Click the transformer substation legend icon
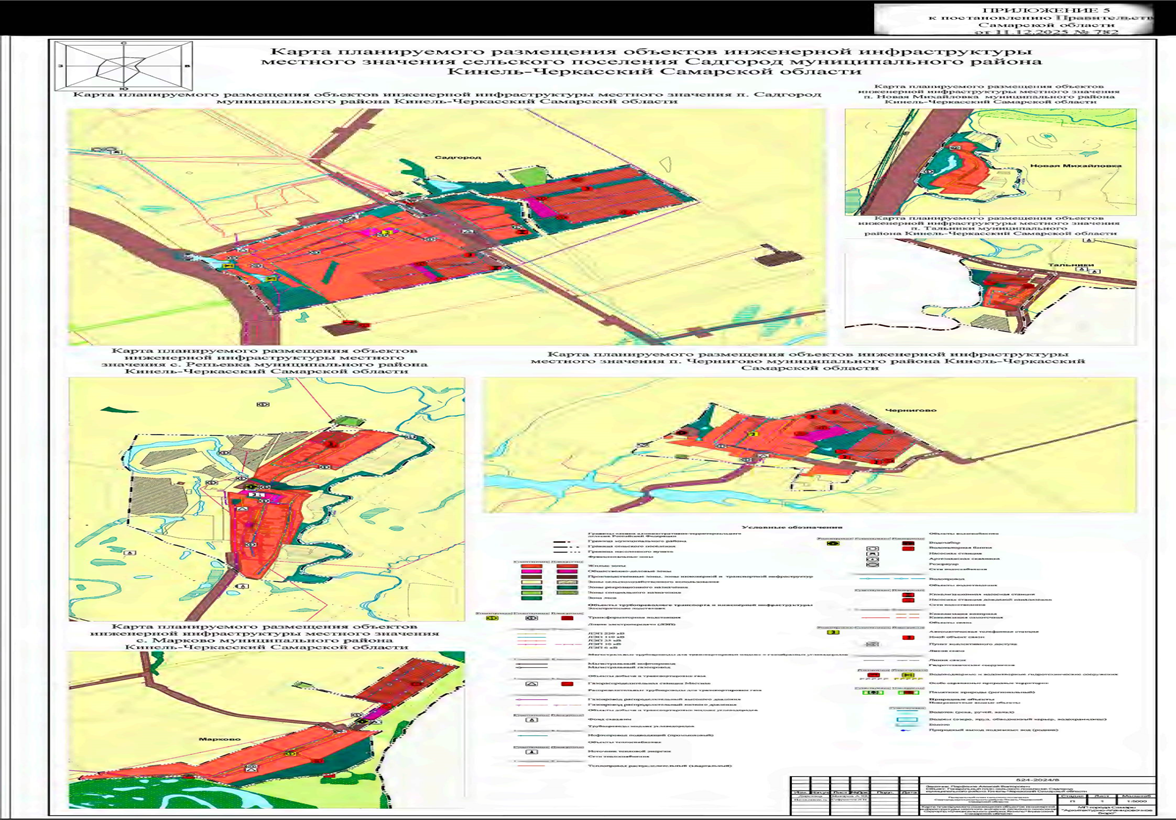The height and width of the screenshot is (820, 1176). point(520,619)
